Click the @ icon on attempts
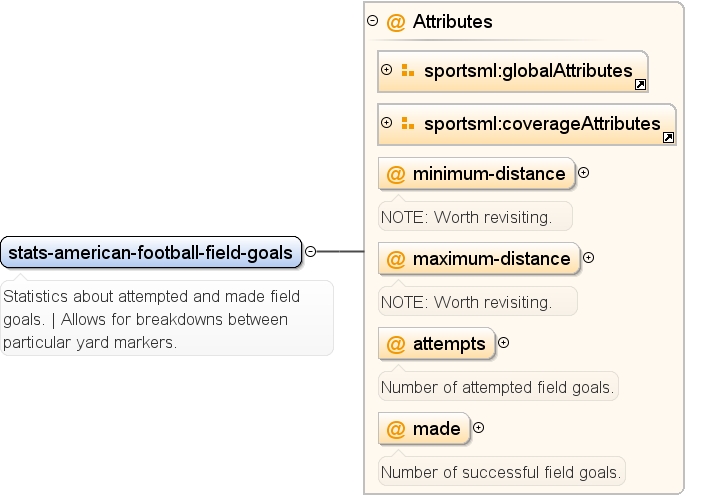Viewport: 702px width, 496px height. (396, 344)
